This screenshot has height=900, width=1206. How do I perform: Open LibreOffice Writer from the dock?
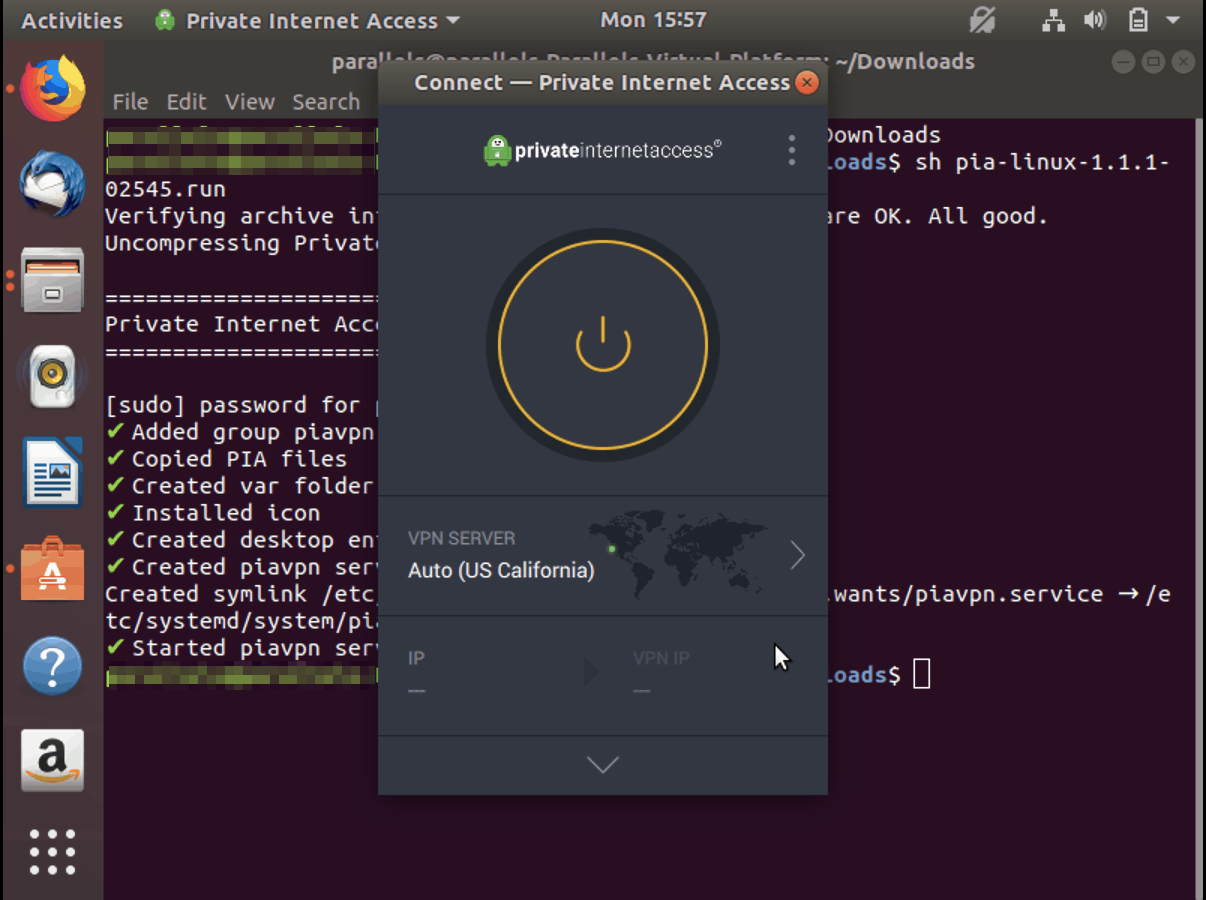click(51, 472)
